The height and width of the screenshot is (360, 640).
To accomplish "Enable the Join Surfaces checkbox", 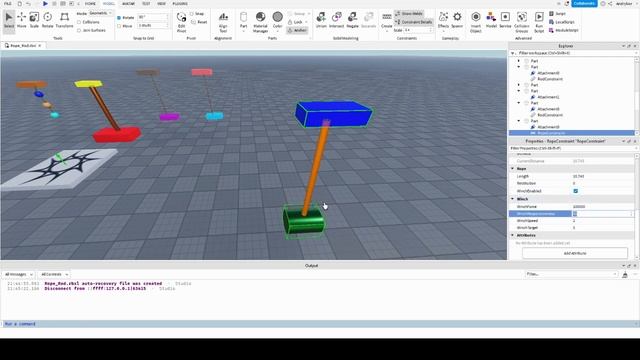I will 79,30.
